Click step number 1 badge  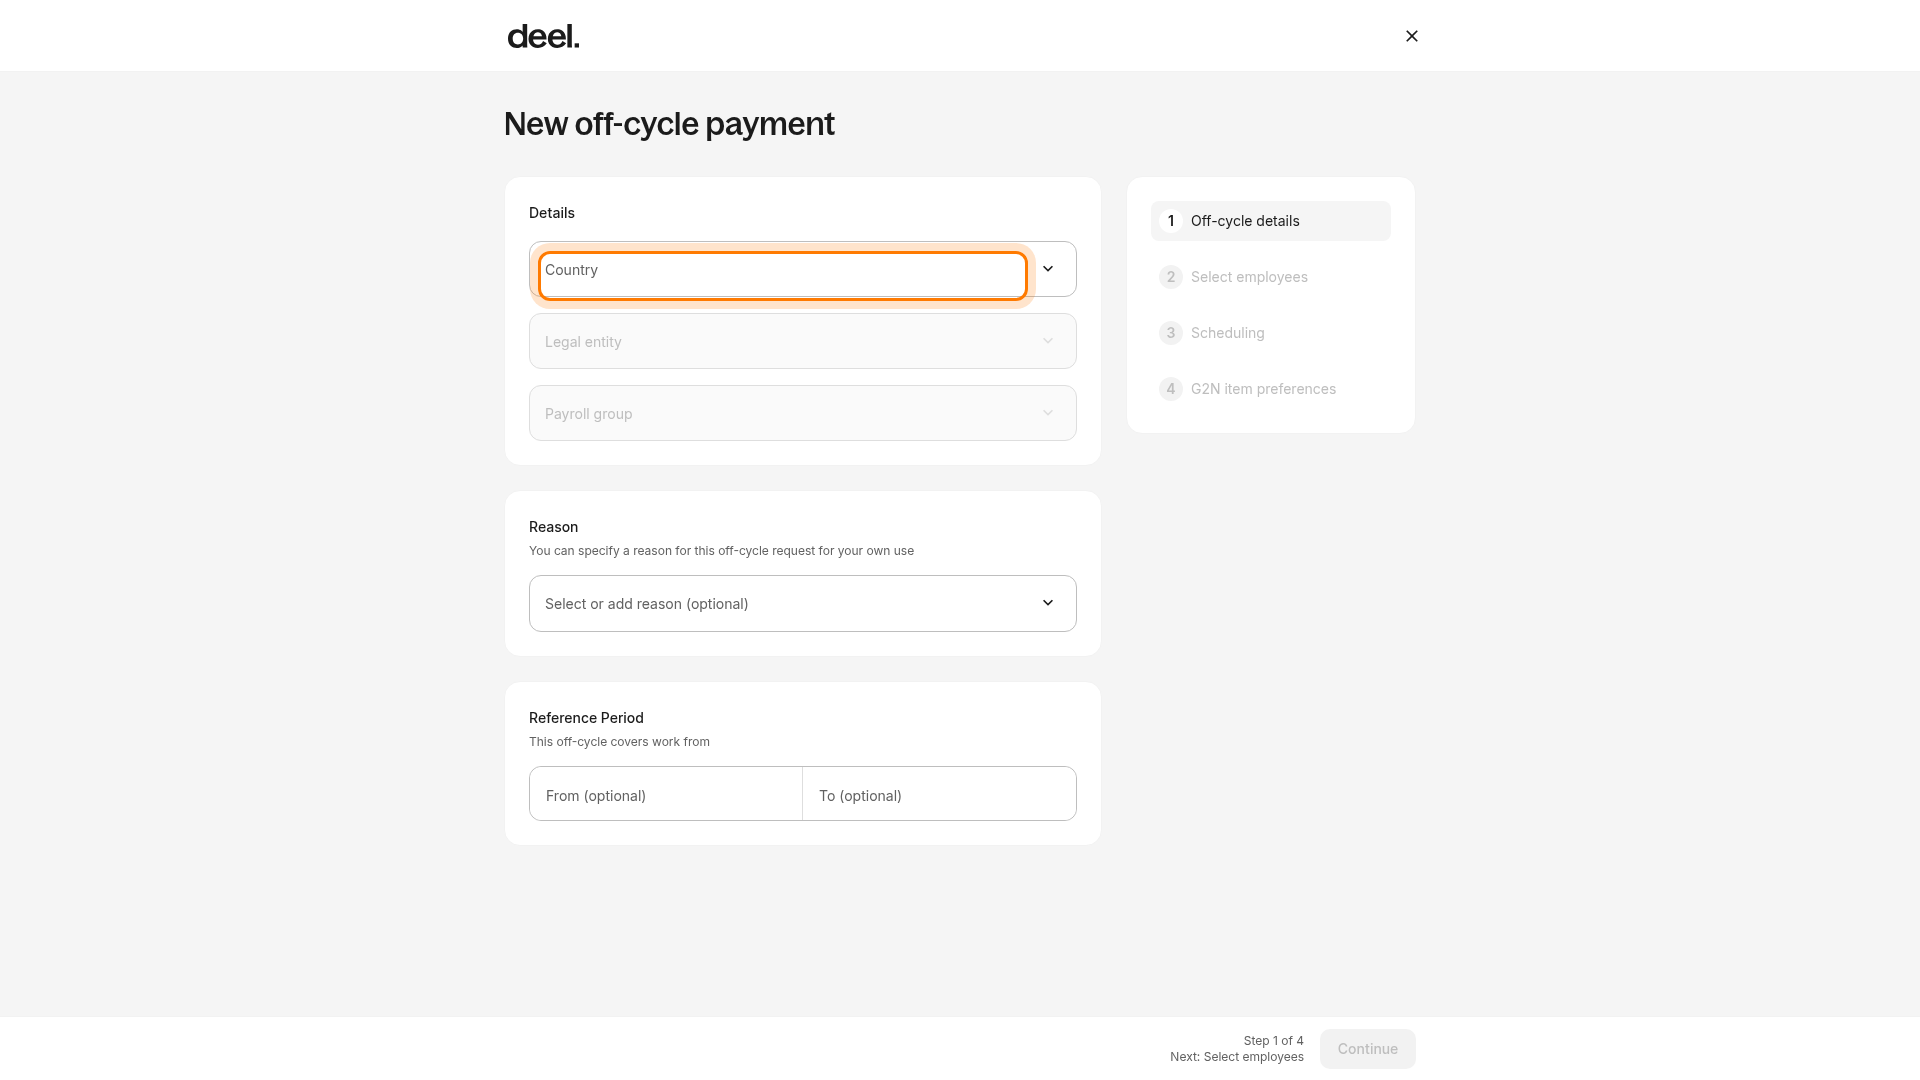(x=1170, y=221)
